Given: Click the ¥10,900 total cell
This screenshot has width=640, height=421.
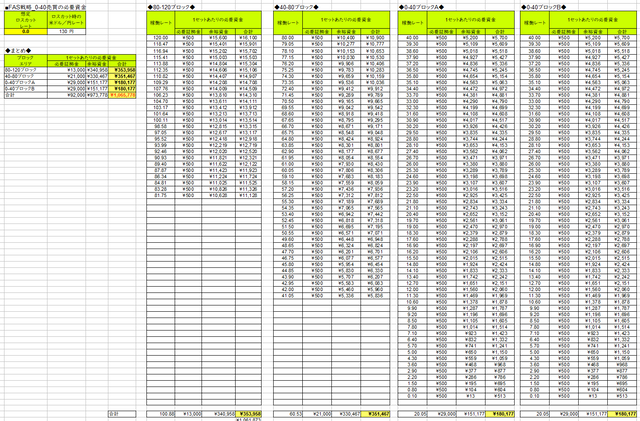Looking at the screenshot, I should [x=375, y=38].
